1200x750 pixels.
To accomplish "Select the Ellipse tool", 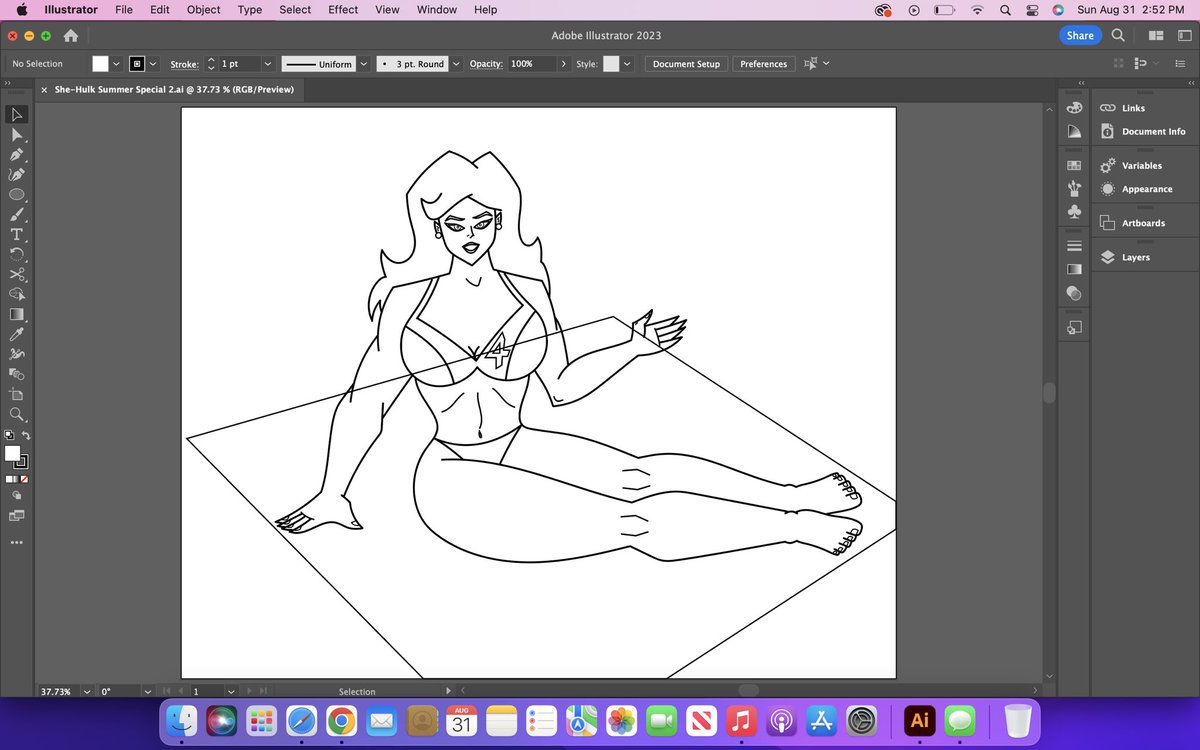I will pyautogui.click(x=16, y=195).
